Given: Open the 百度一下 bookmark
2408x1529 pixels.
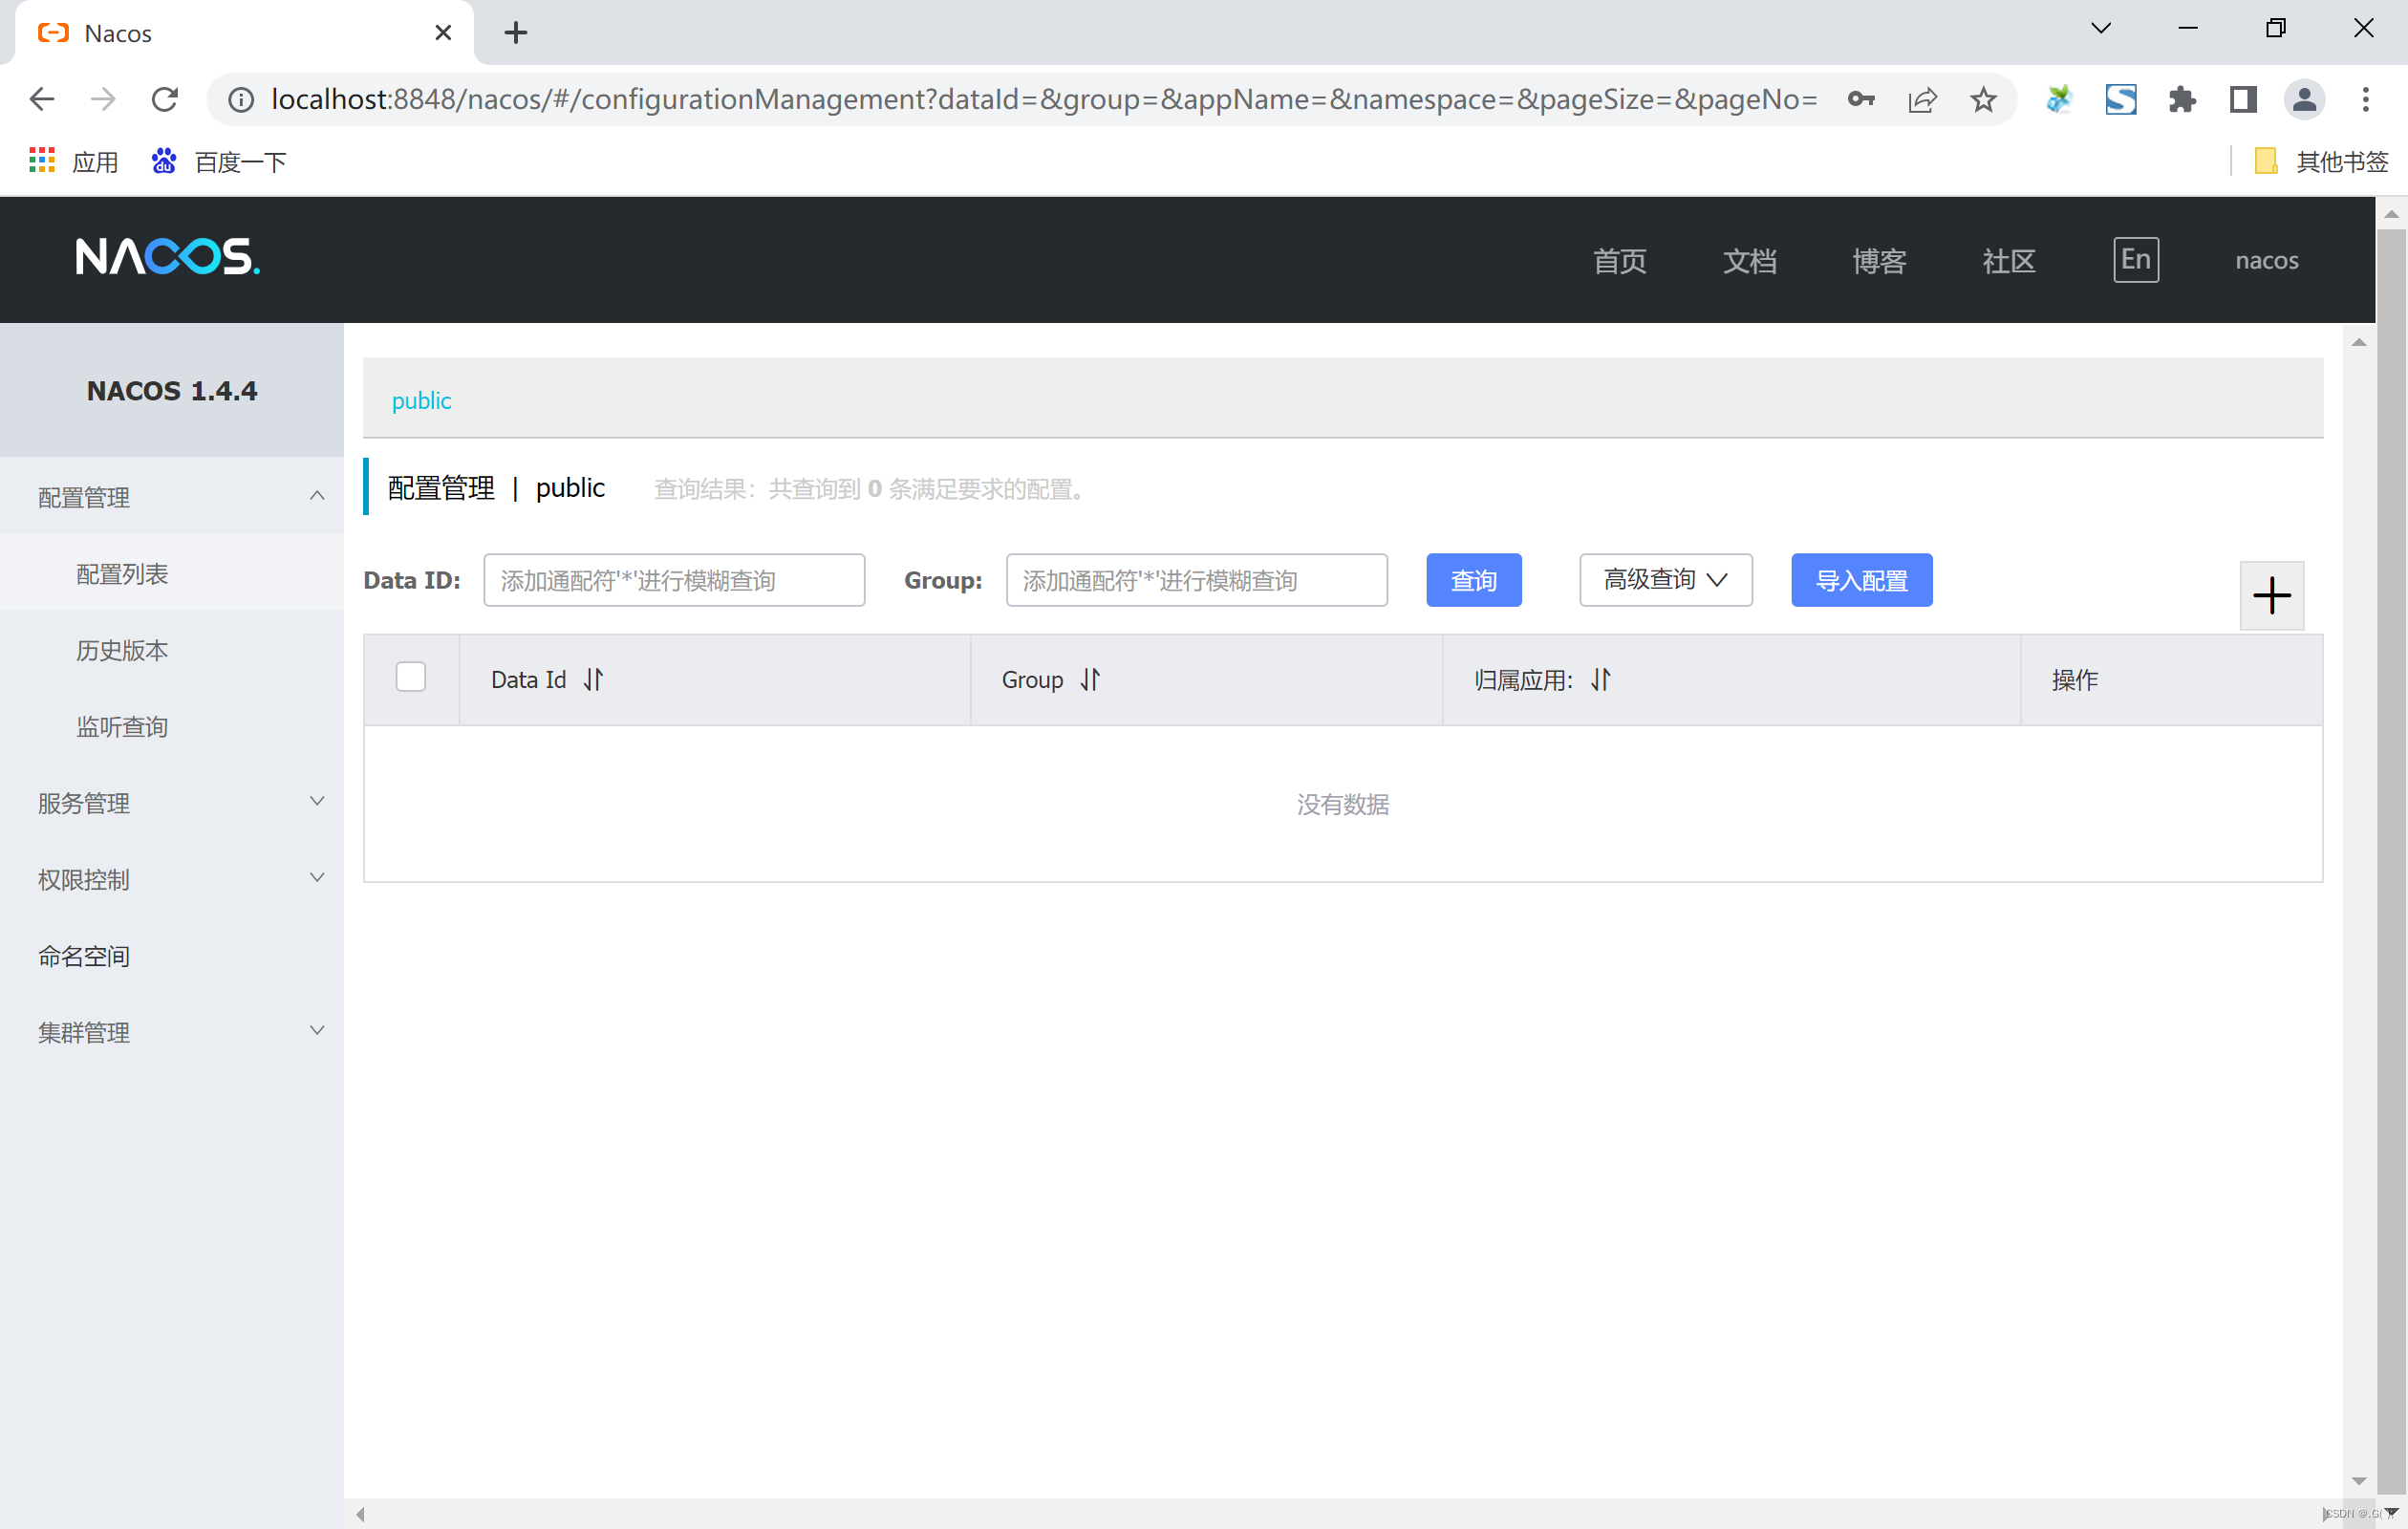Looking at the screenshot, I should 218,161.
